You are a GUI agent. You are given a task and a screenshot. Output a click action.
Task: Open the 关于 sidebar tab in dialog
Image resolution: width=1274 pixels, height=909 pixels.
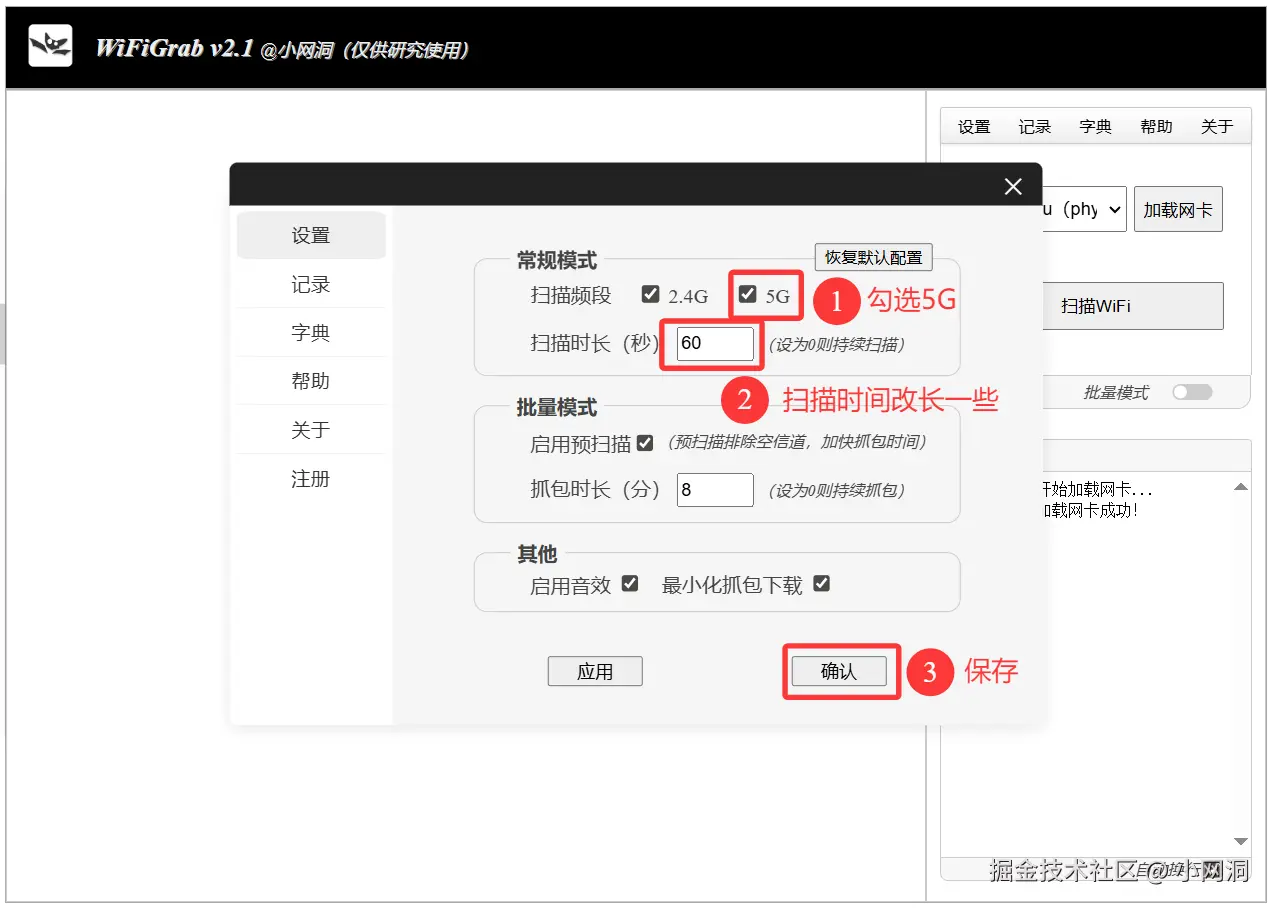311,430
